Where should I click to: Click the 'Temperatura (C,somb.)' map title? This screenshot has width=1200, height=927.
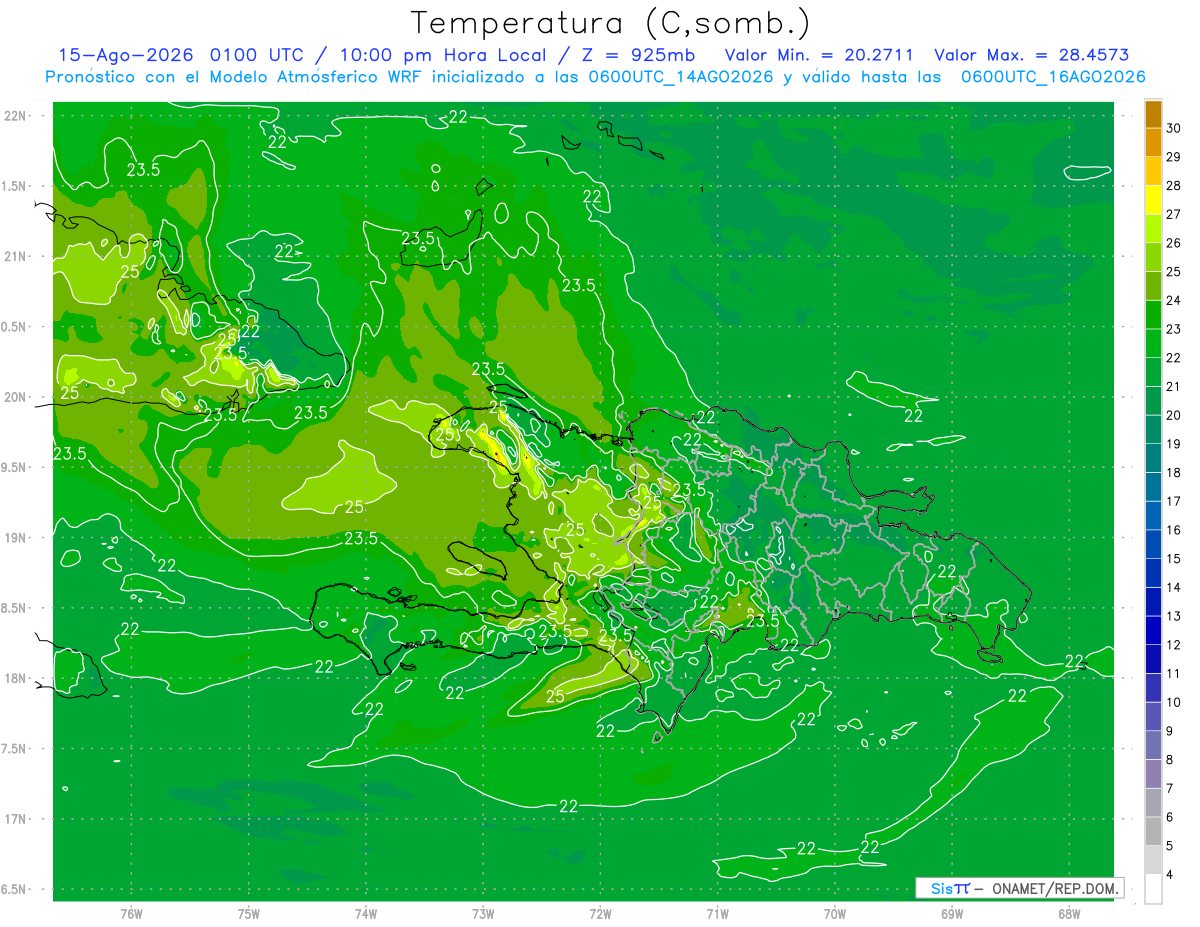point(611,23)
